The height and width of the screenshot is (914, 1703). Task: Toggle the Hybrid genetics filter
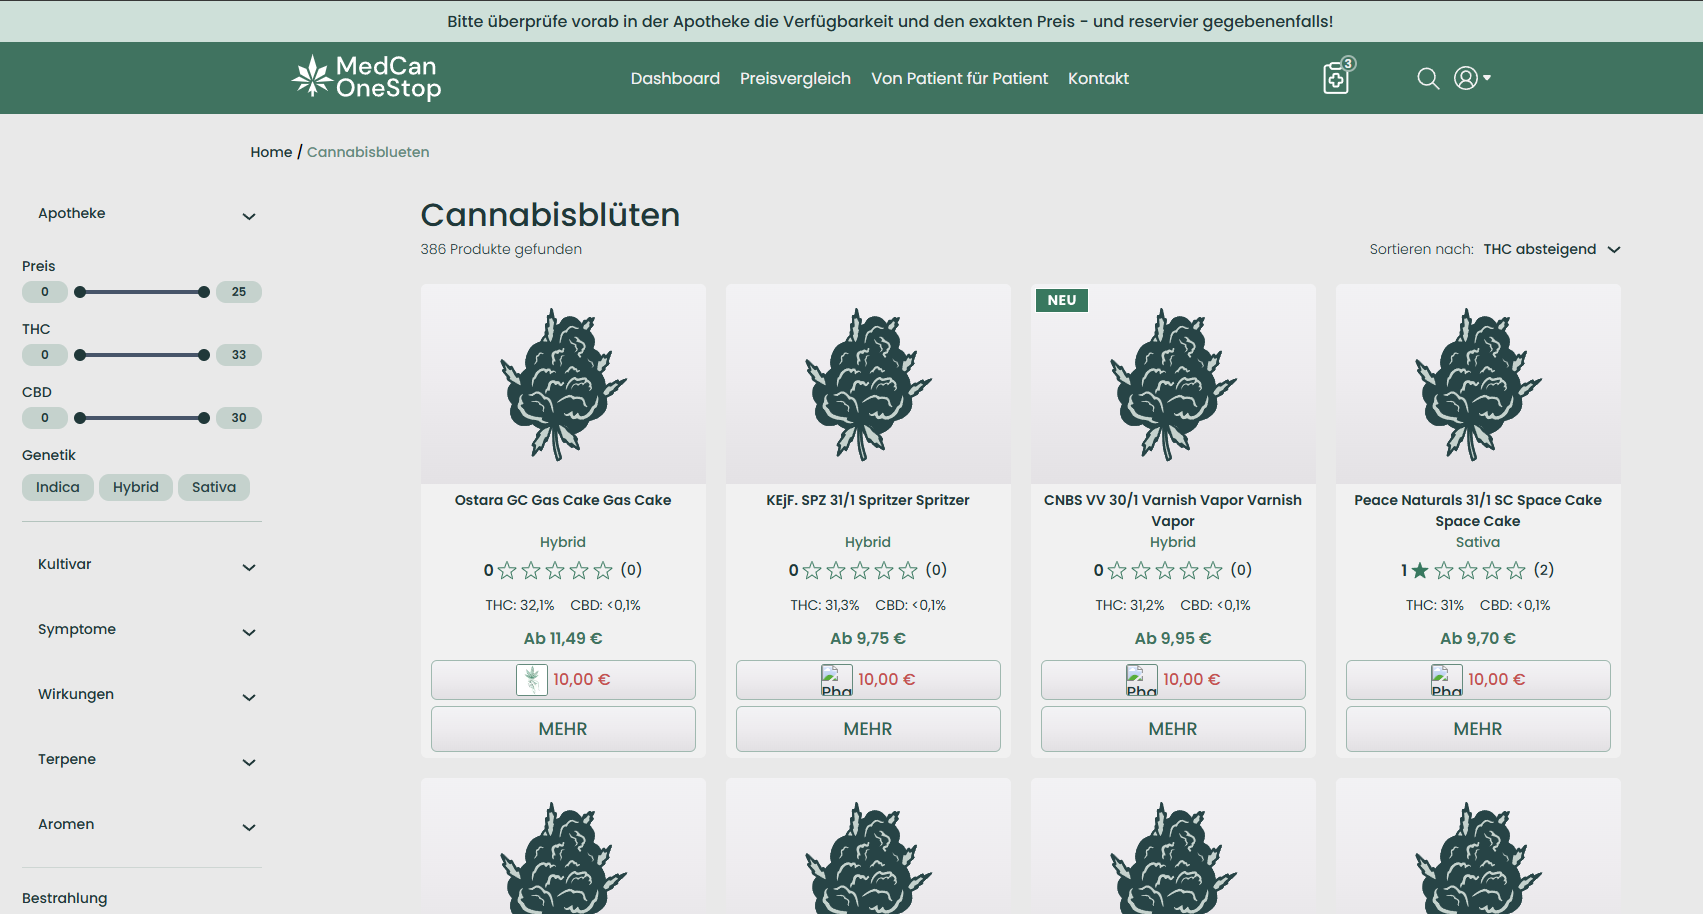[136, 487]
